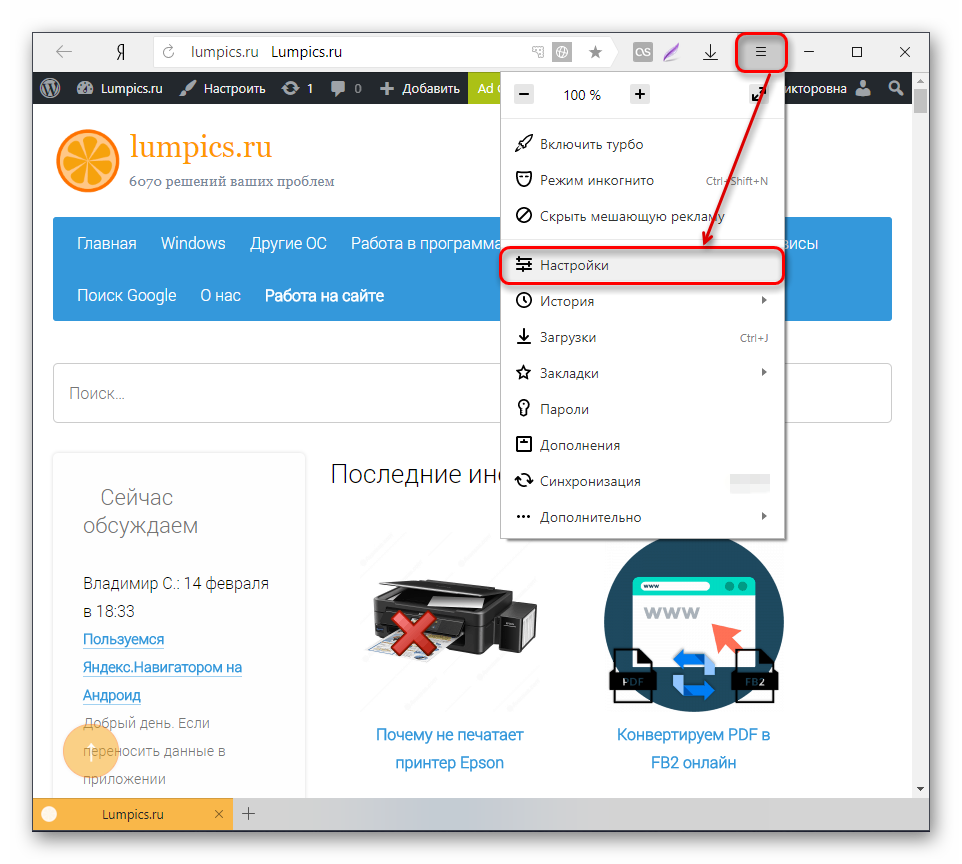Screen dimensions: 962x864
Task: Open downloads from the toolbar arrow icon
Action: click(x=710, y=52)
